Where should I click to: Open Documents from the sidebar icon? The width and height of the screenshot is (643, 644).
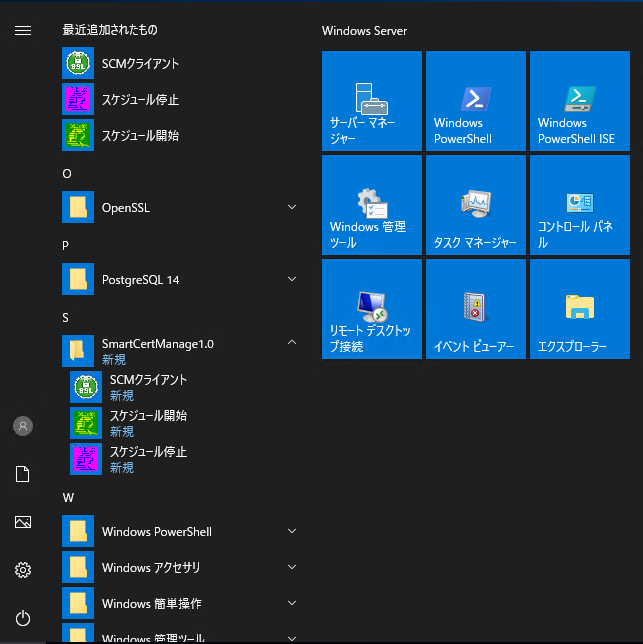[23, 474]
